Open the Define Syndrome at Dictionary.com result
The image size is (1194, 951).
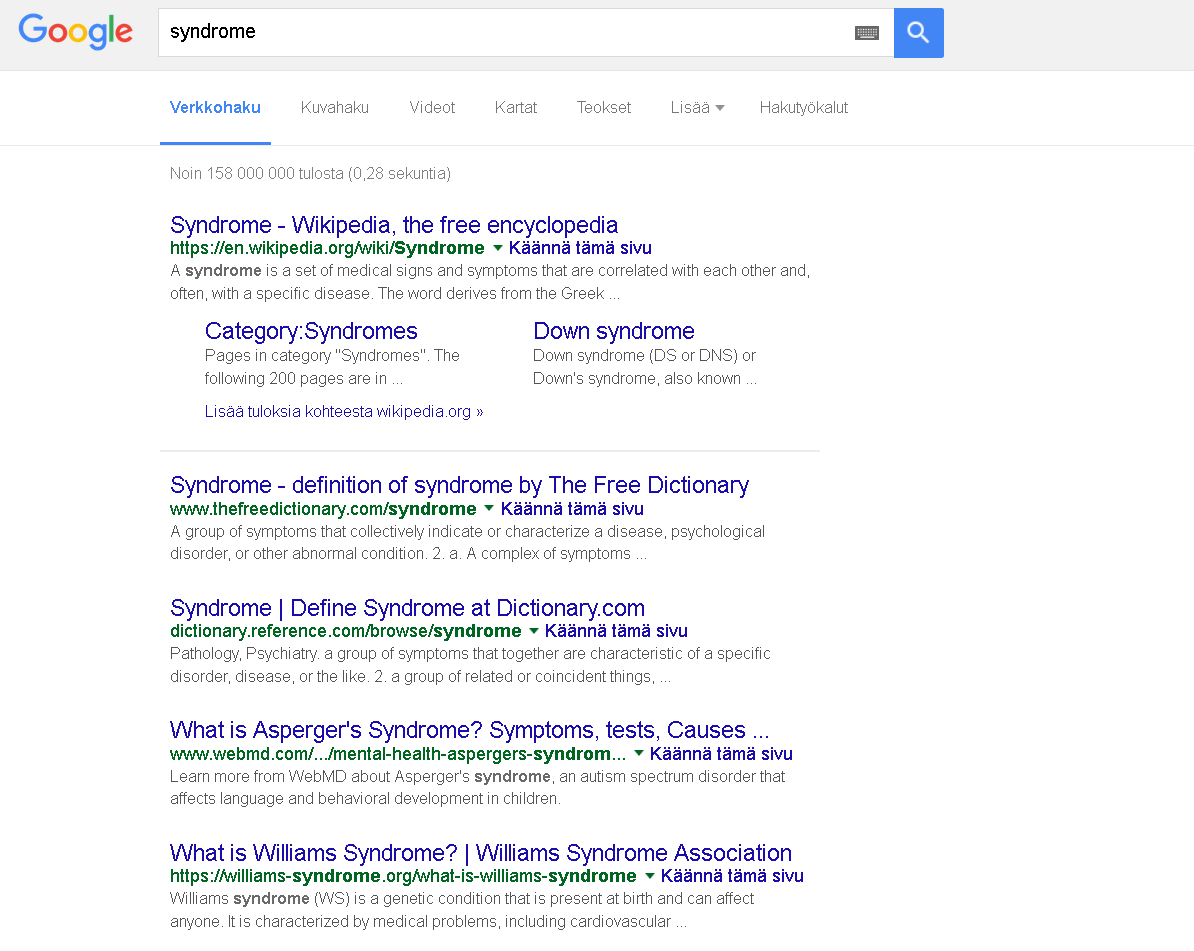tap(407, 608)
